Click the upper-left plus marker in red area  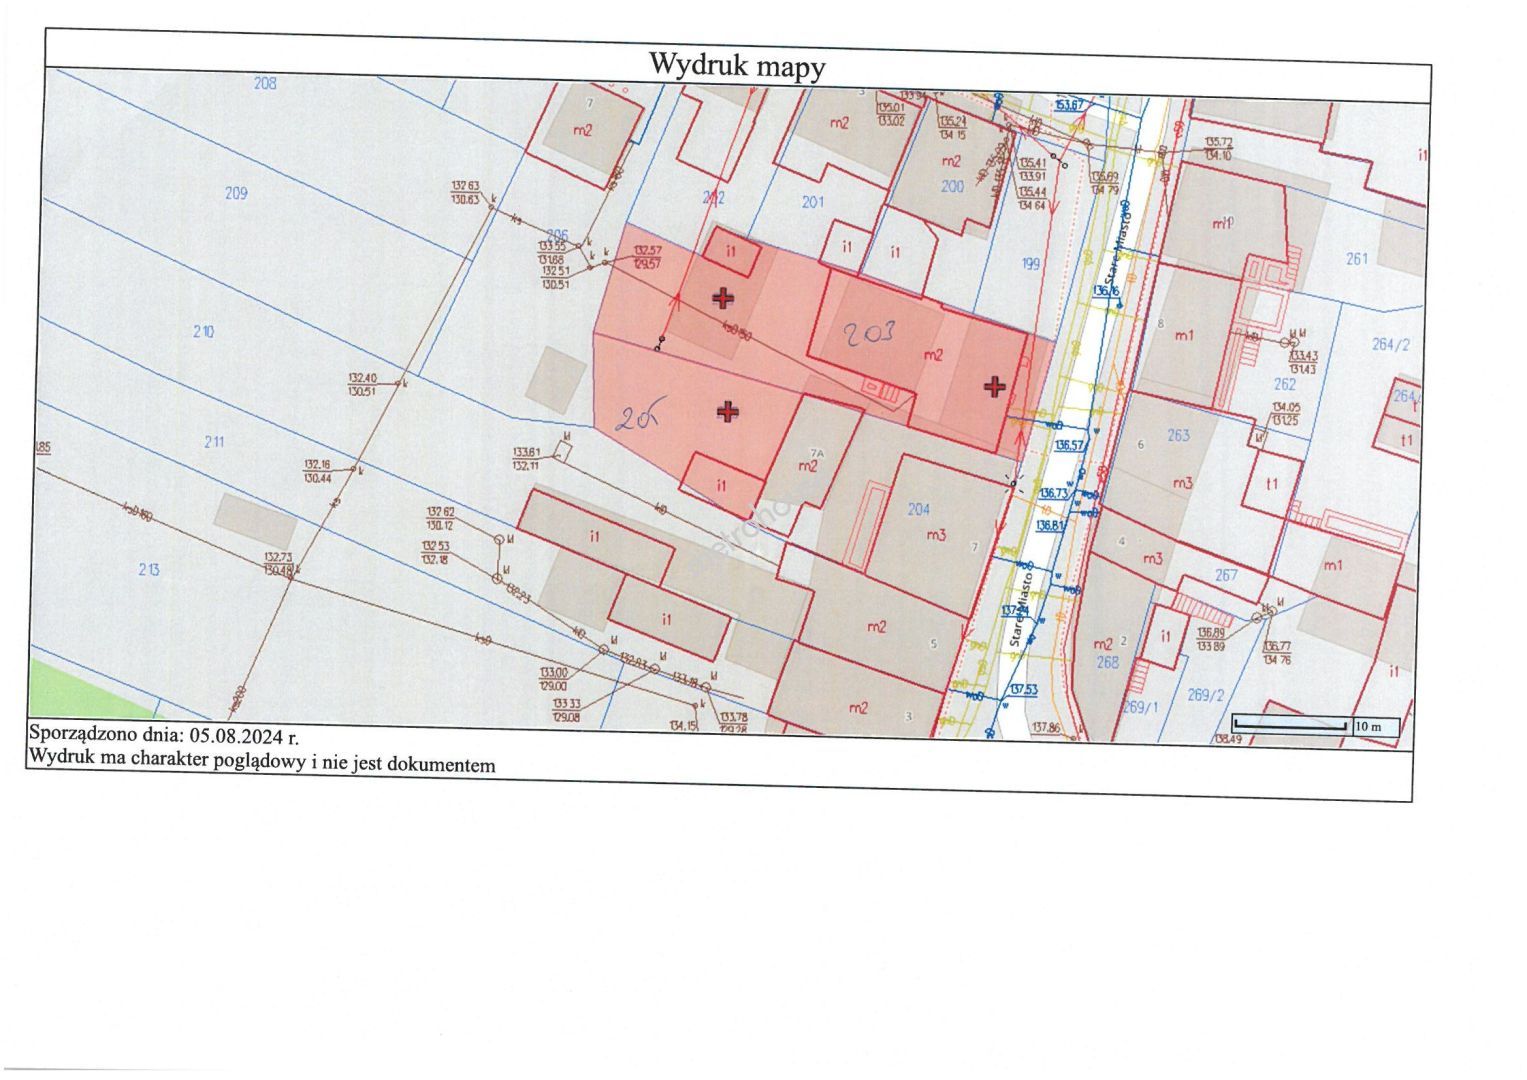[722, 298]
